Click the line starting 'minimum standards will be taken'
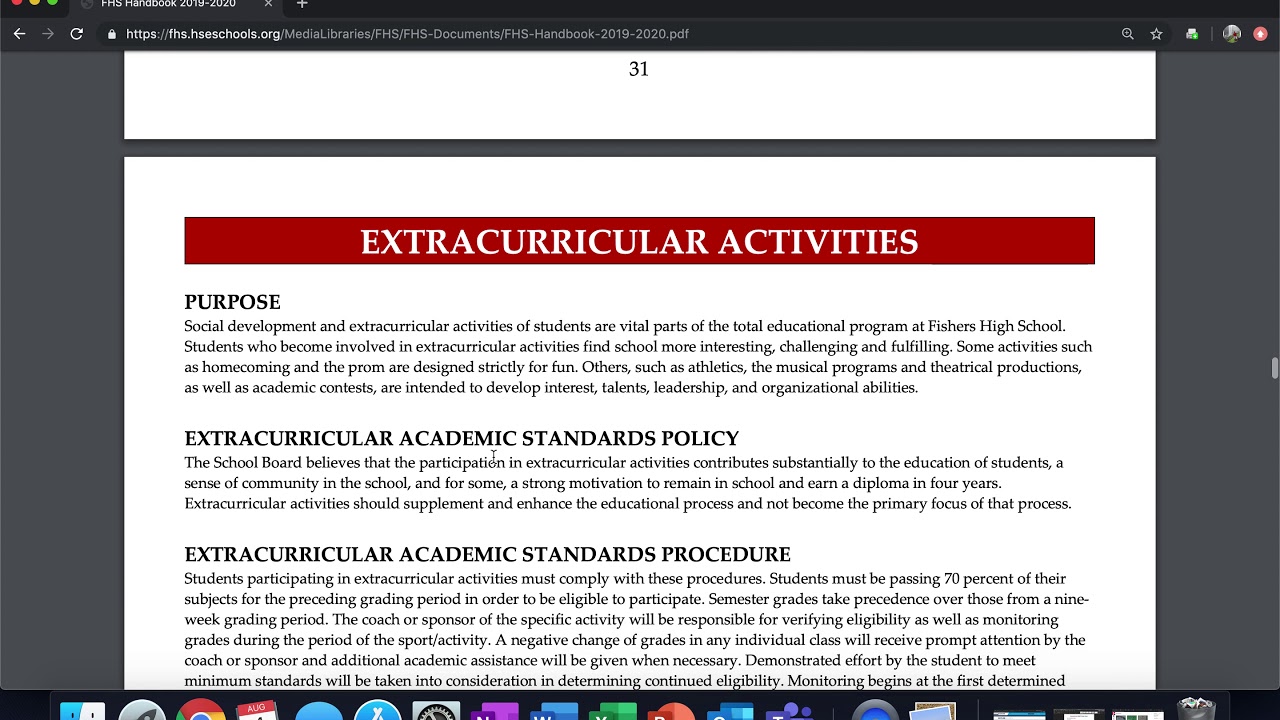The image size is (1280, 720). pos(624,681)
